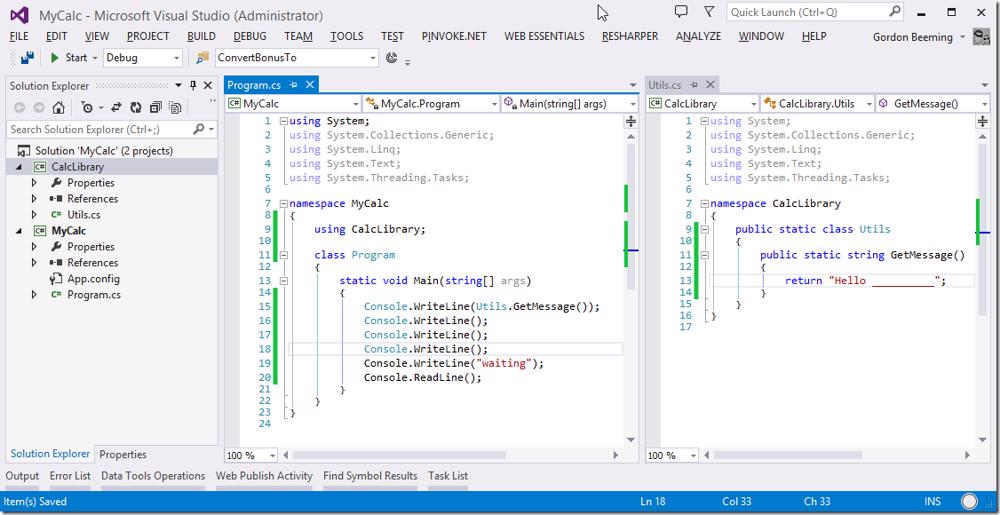Click the Refresh icon in Solution Explorer

136,108
